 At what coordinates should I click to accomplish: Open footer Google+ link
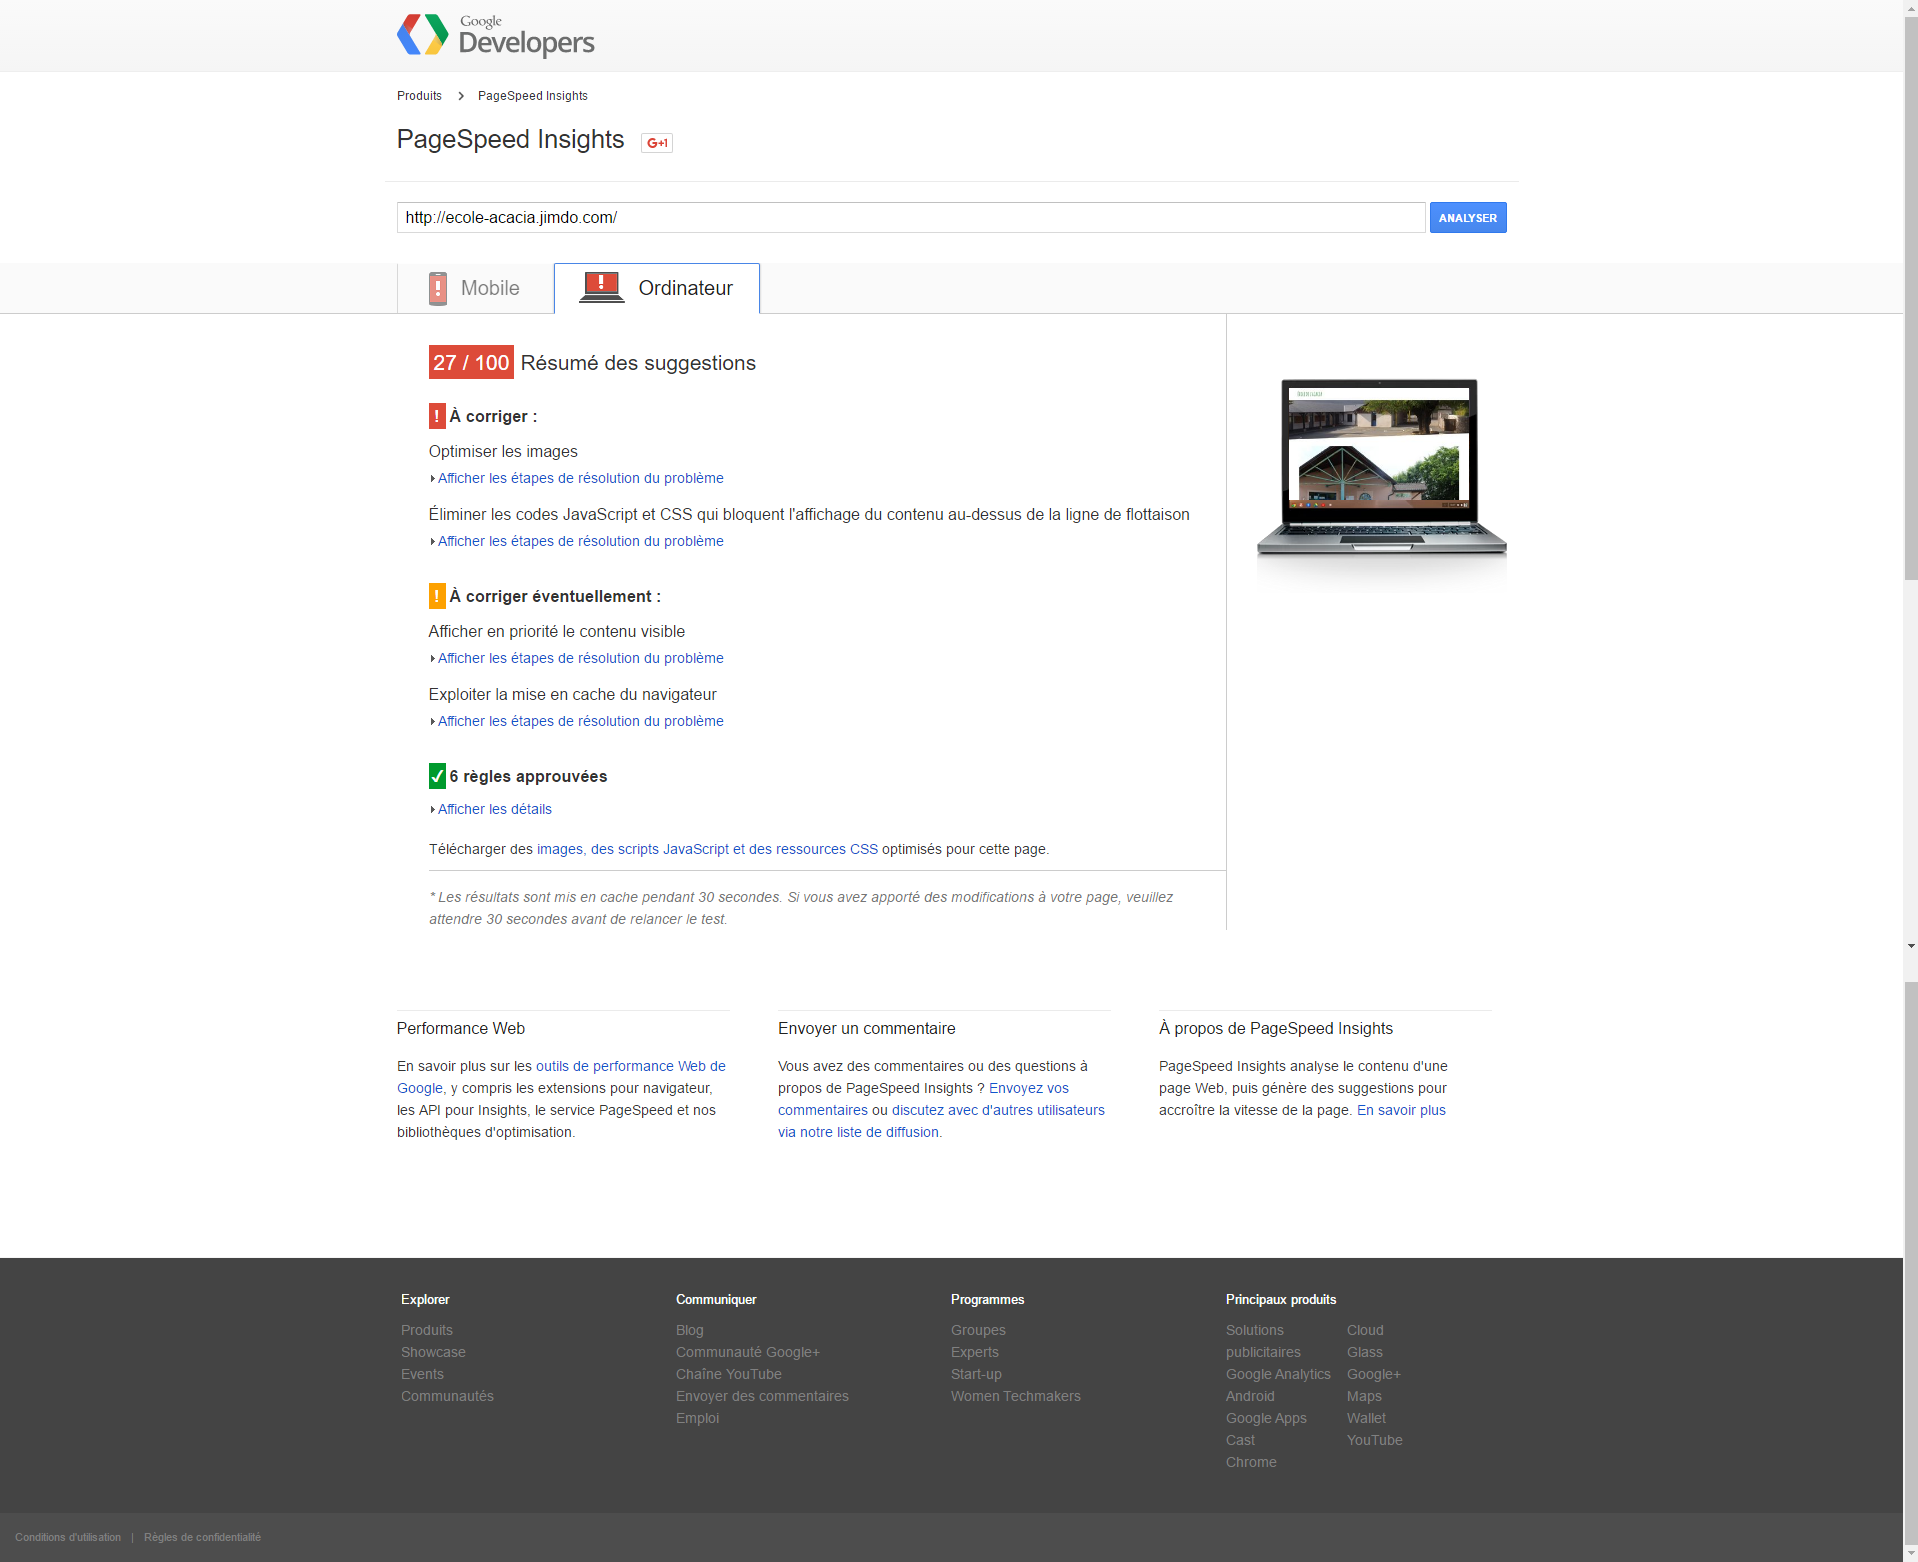click(1374, 1374)
